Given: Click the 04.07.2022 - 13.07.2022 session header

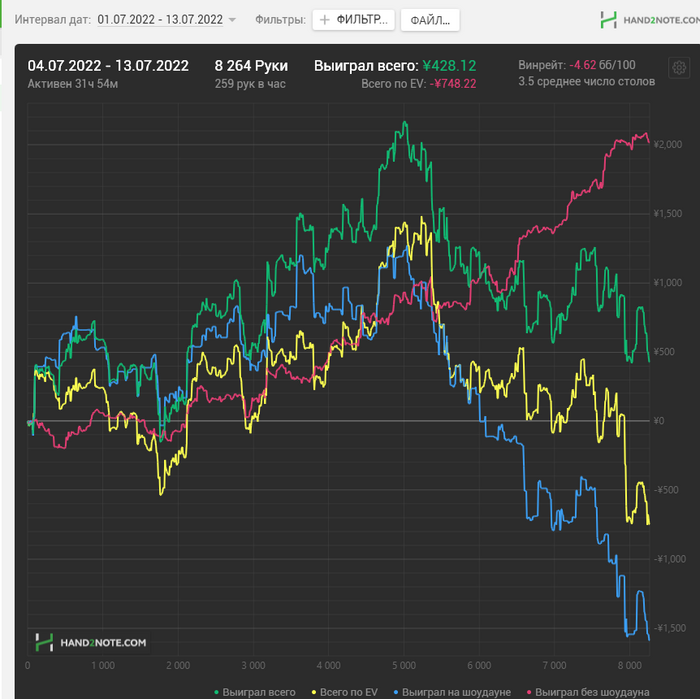Looking at the screenshot, I should click(108, 66).
